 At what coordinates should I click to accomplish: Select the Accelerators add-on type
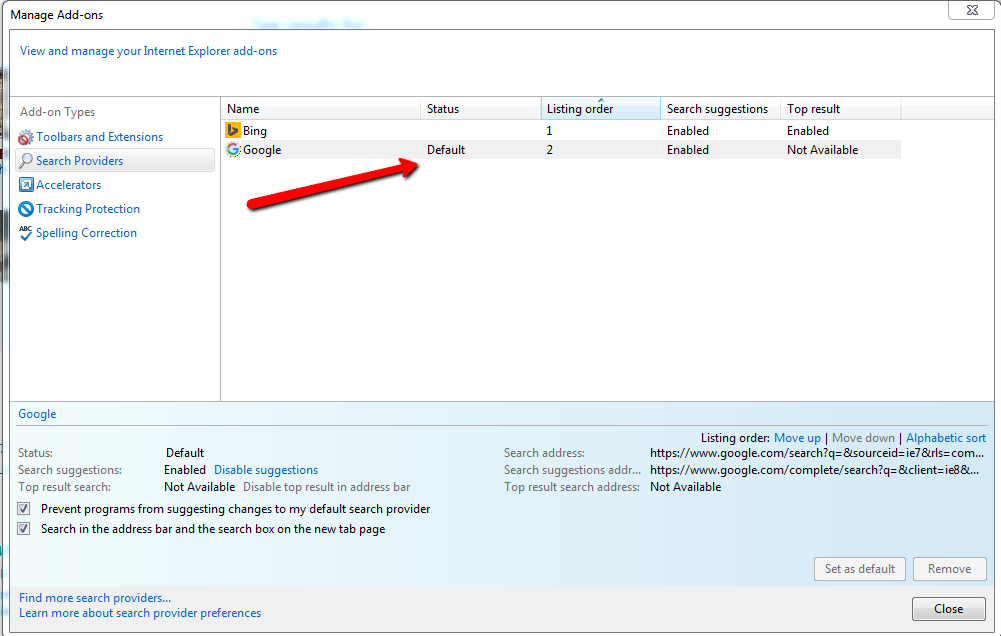point(69,185)
